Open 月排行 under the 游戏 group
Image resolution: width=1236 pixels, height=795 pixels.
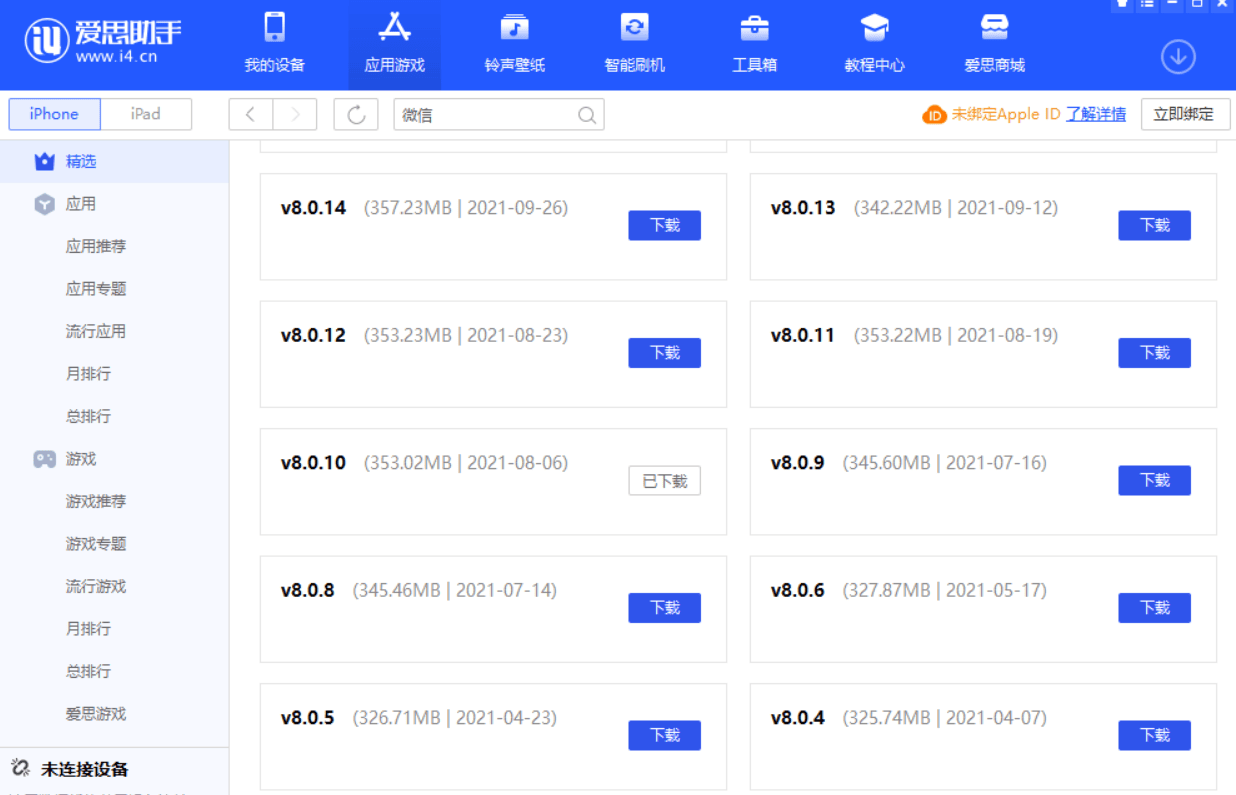point(88,629)
